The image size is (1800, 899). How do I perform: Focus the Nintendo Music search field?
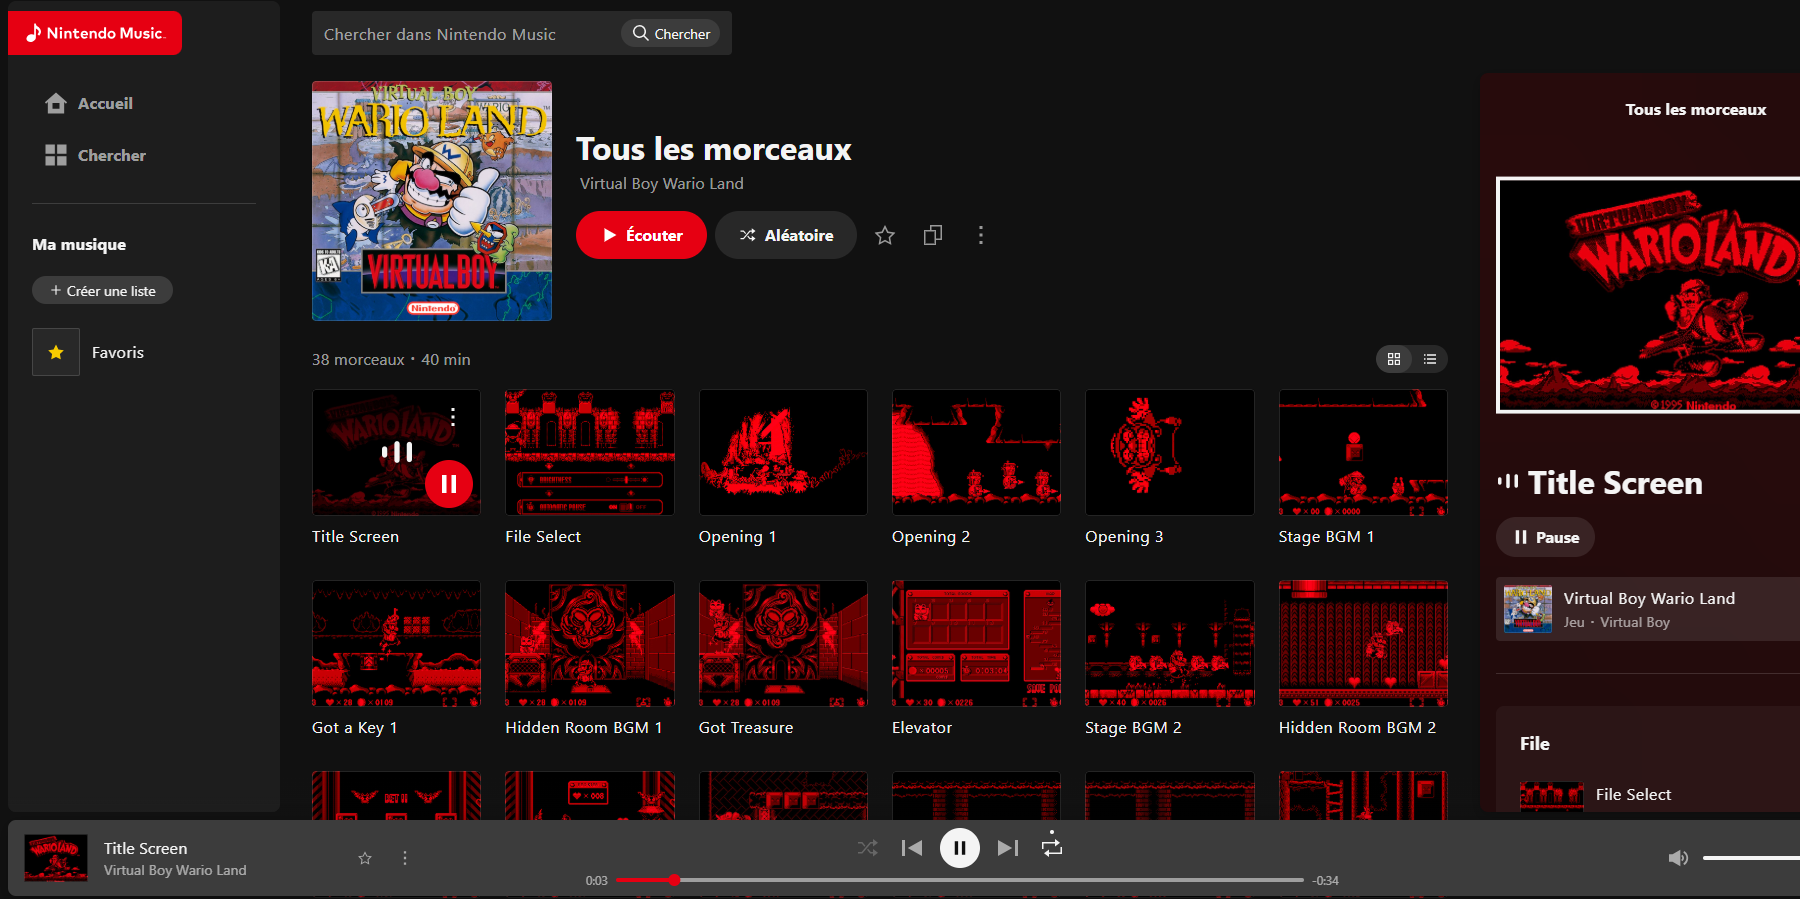(x=466, y=34)
